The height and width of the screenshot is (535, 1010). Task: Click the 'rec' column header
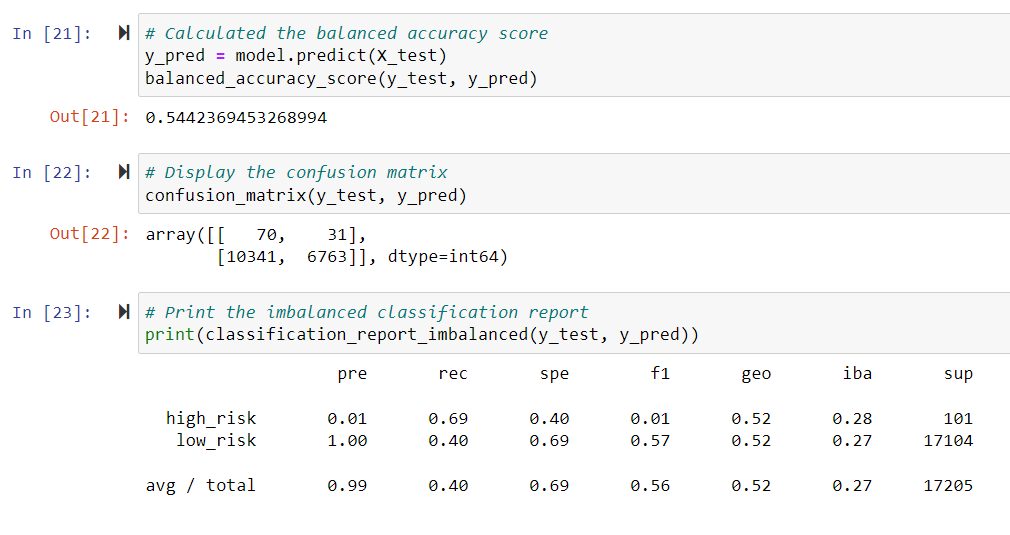[453, 374]
